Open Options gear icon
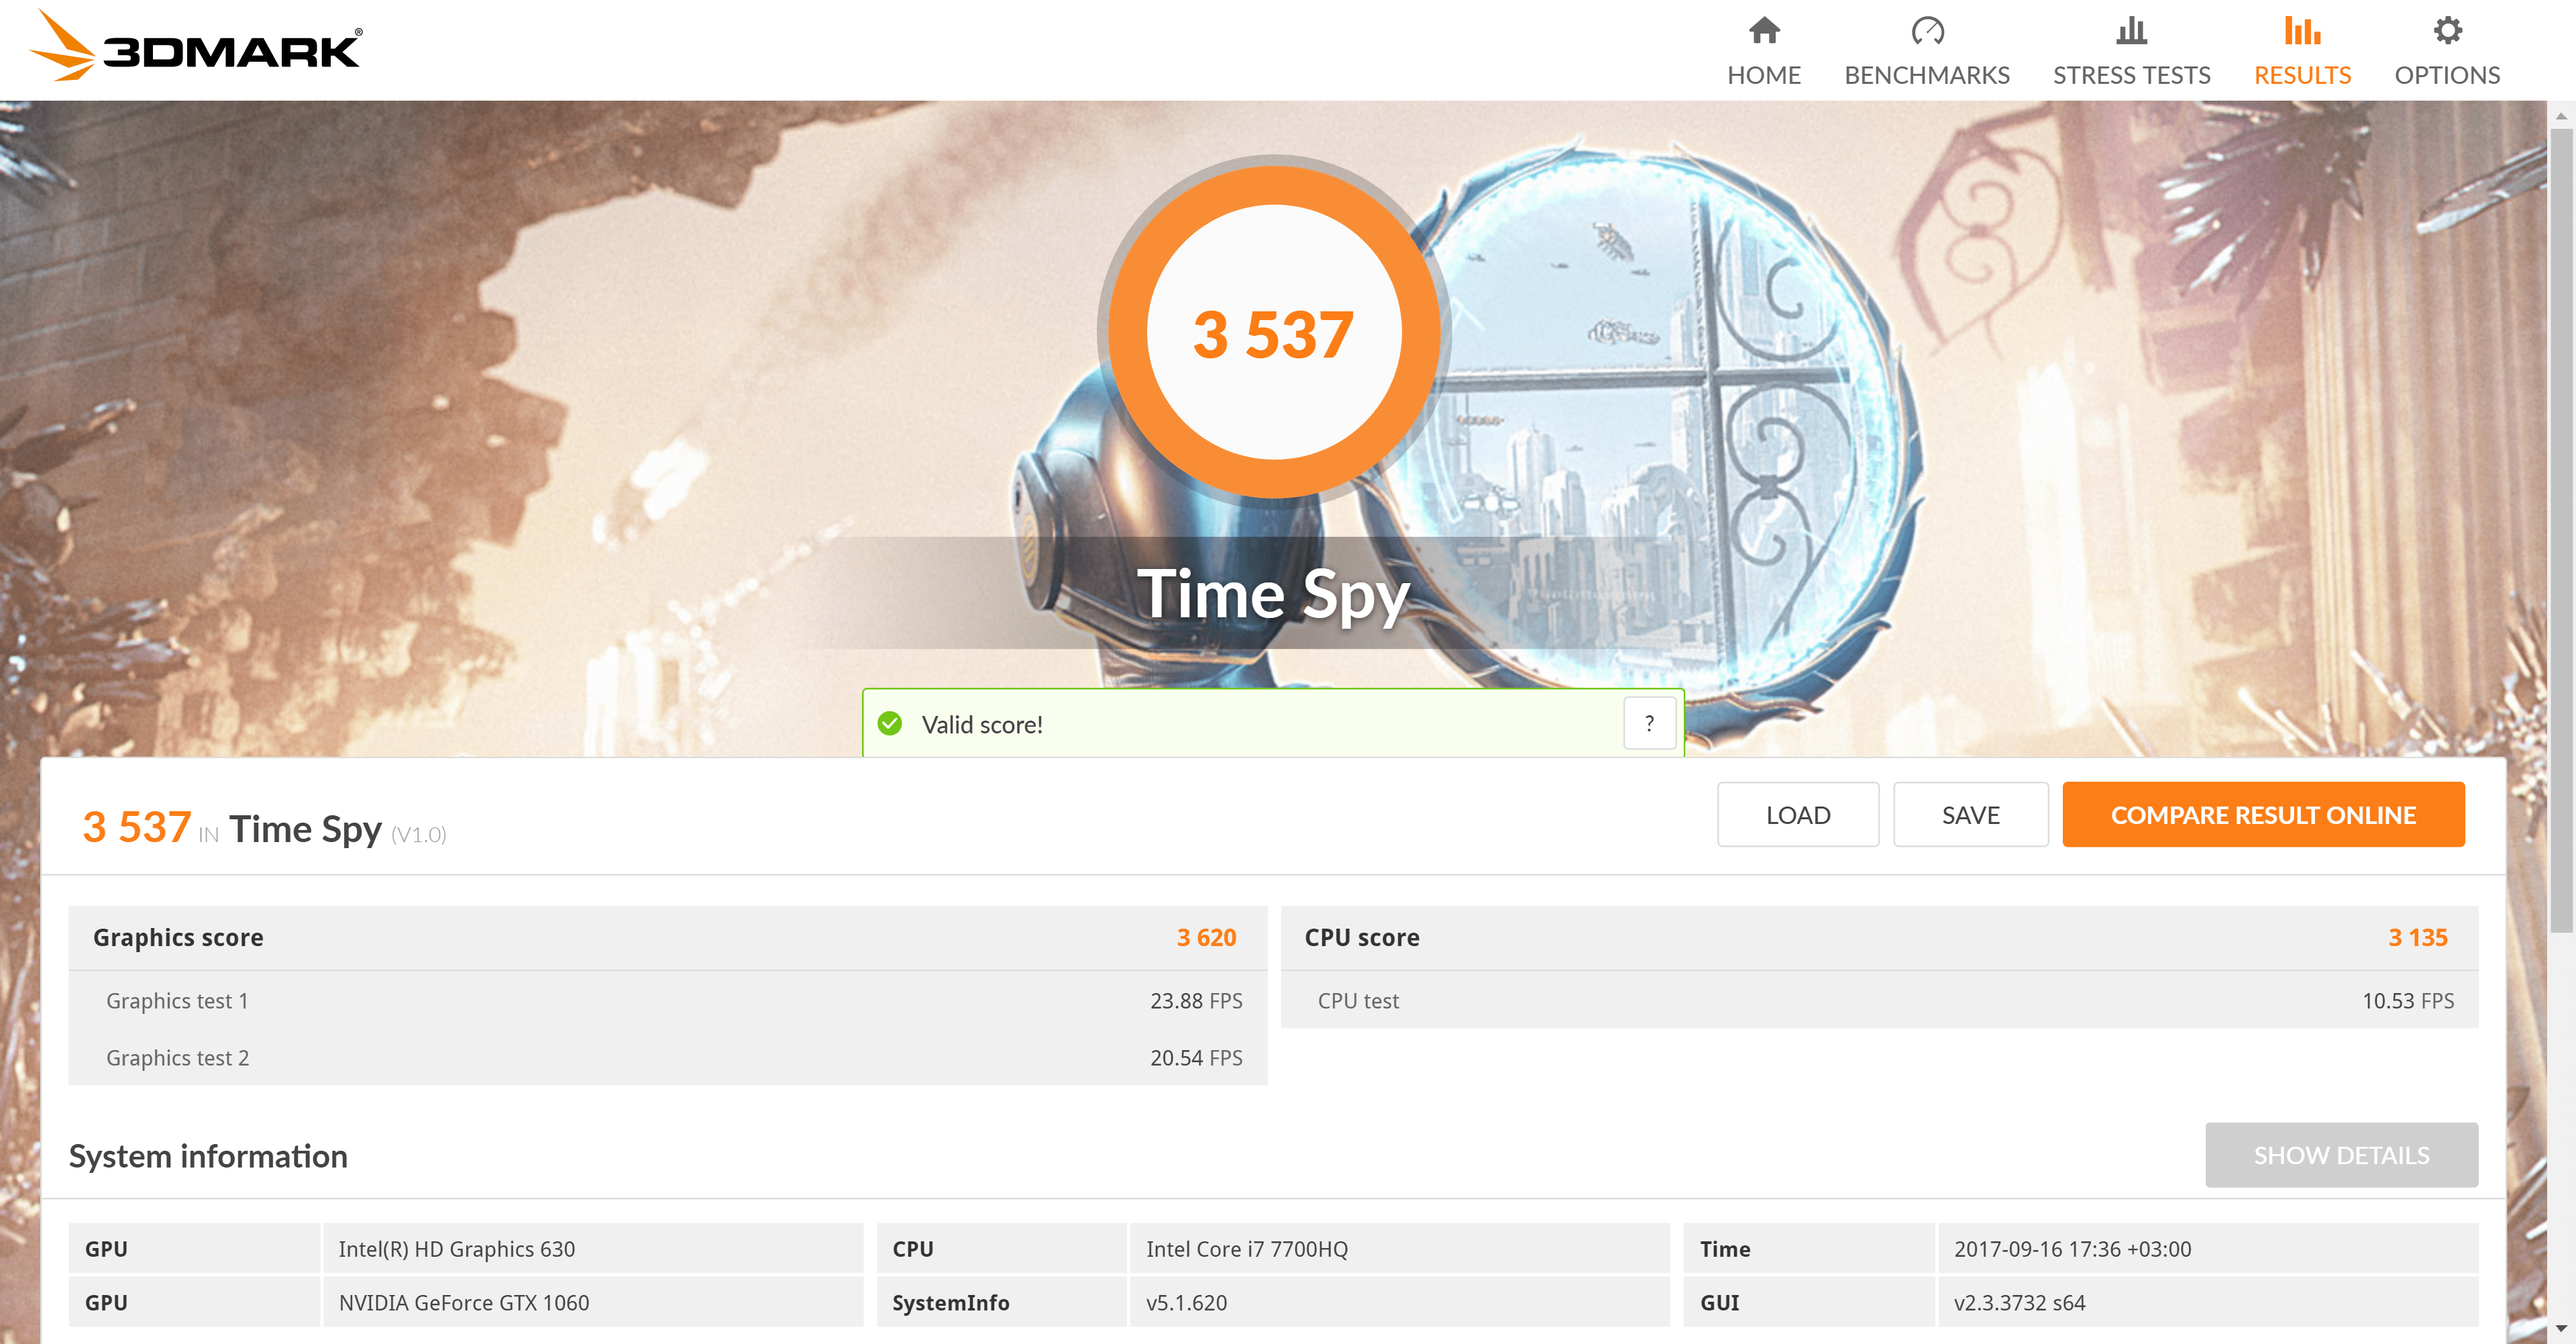This screenshot has width=2576, height=1344. (2446, 31)
